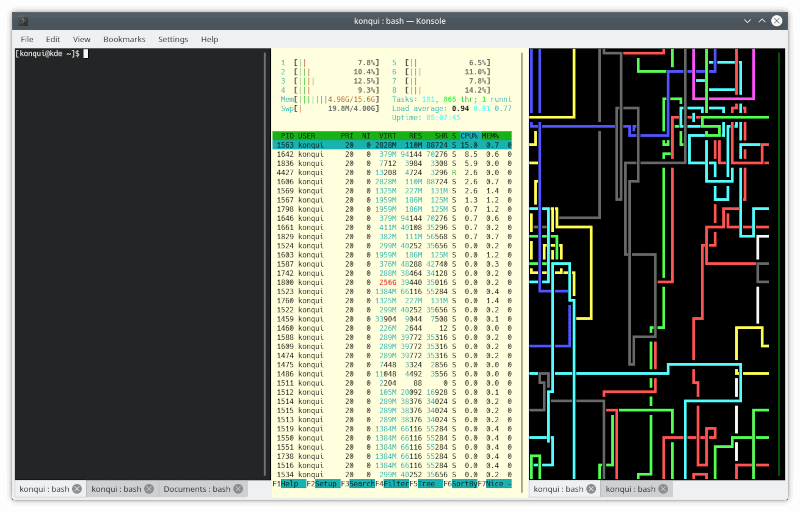Viewport: 800px width, 512px height.
Task: Close the Documents : bash tab
Action: tap(240, 489)
